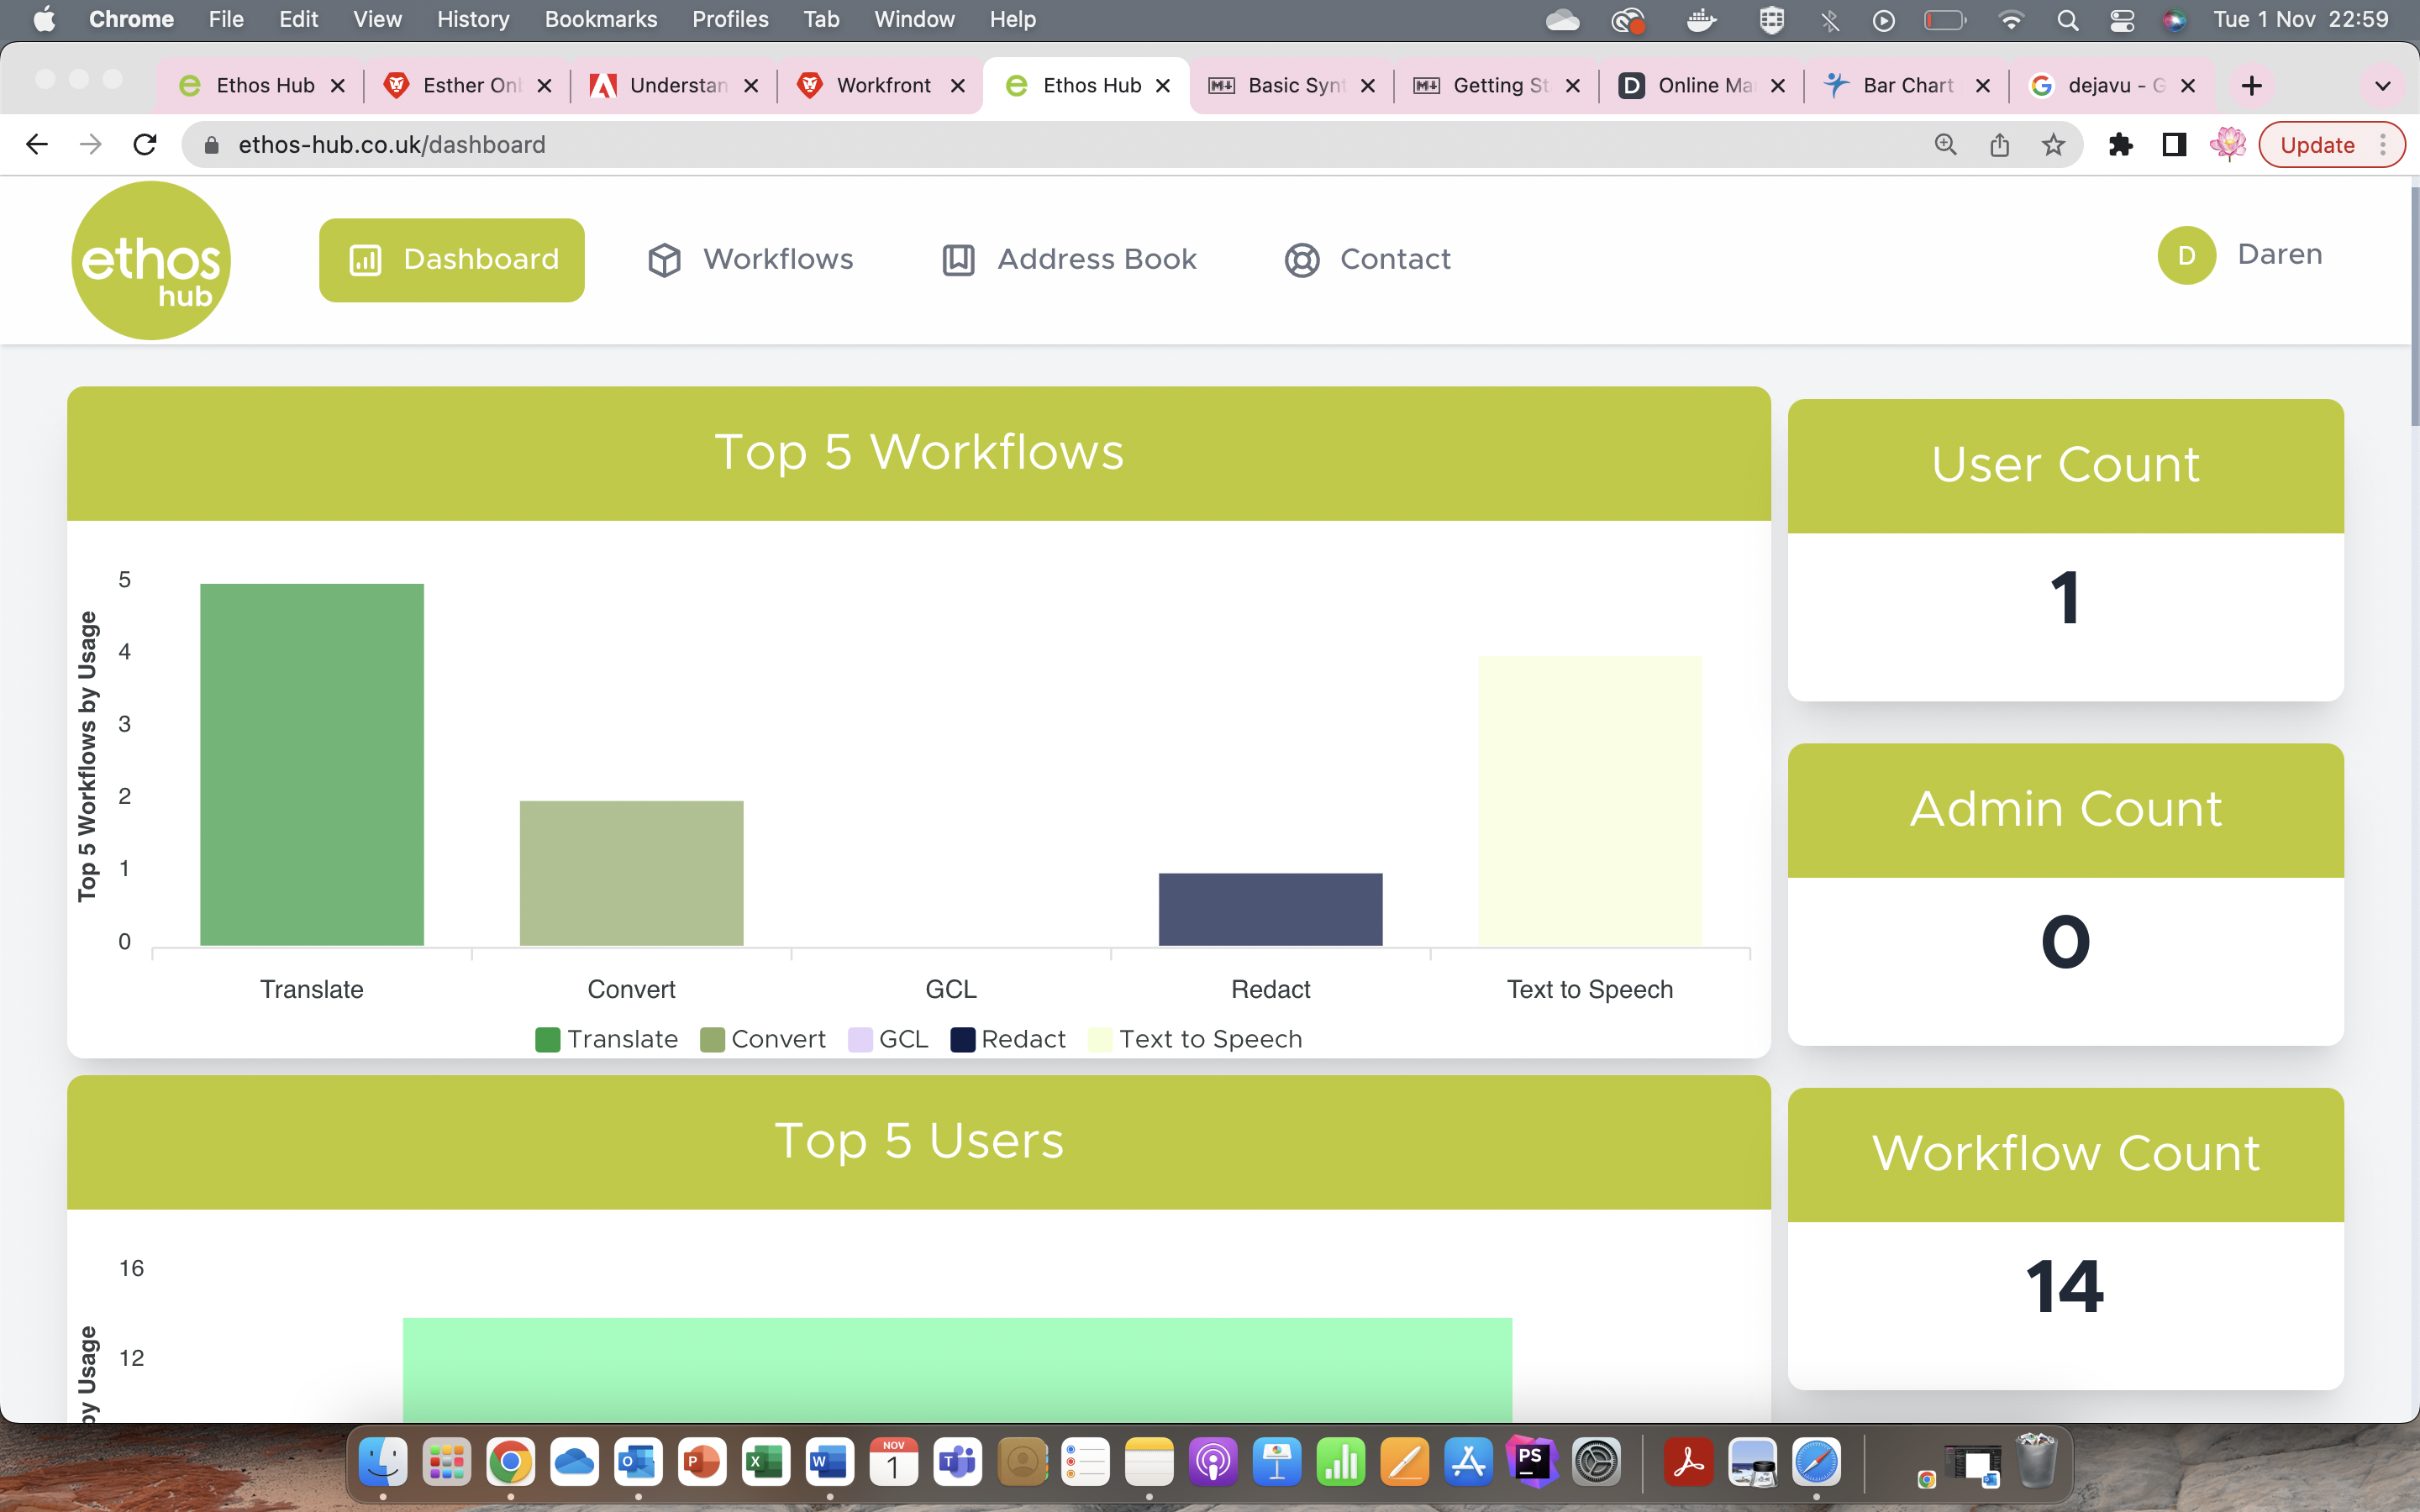Open the tab search chevron
2420x1512 pixels.
(2383, 85)
